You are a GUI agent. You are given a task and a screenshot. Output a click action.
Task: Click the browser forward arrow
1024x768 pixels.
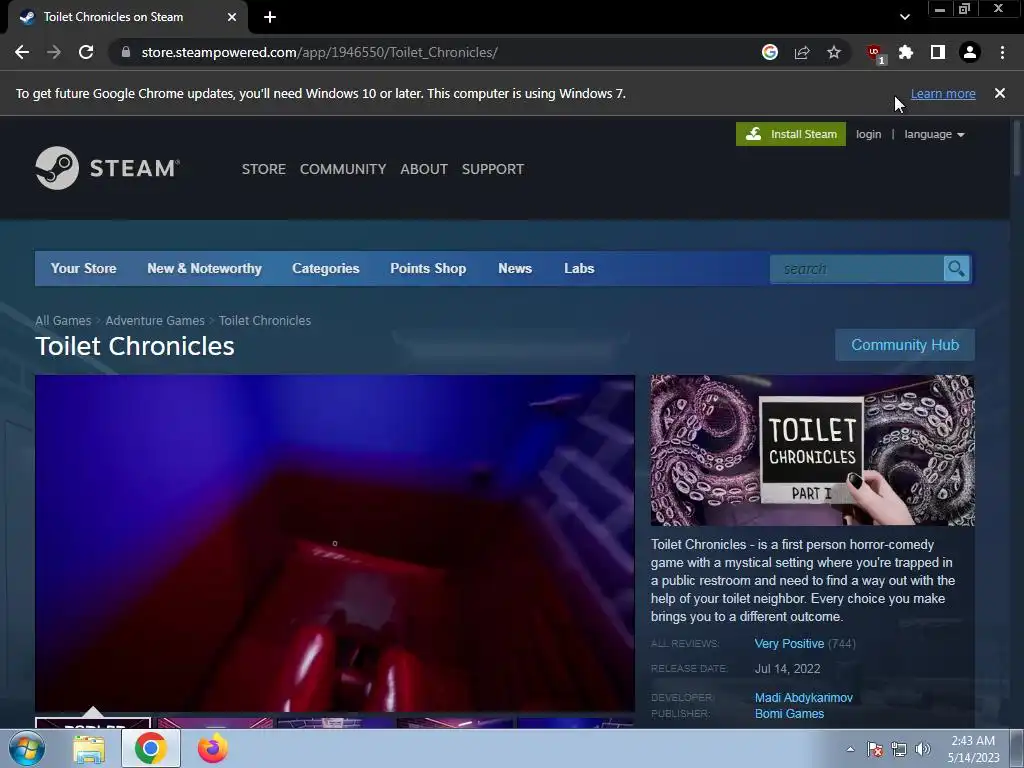pyautogui.click(x=54, y=52)
